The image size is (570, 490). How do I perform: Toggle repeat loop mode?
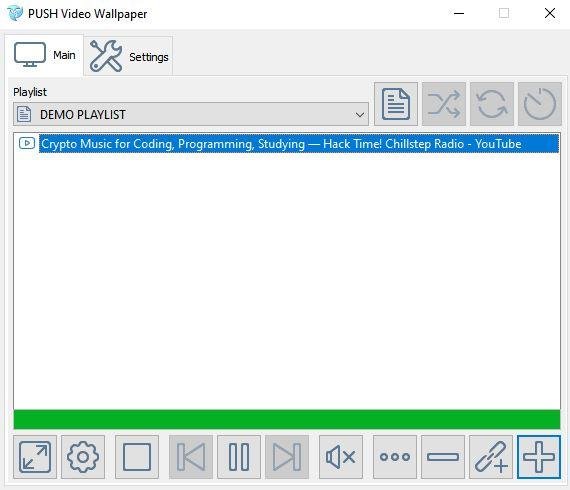[492, 104]
